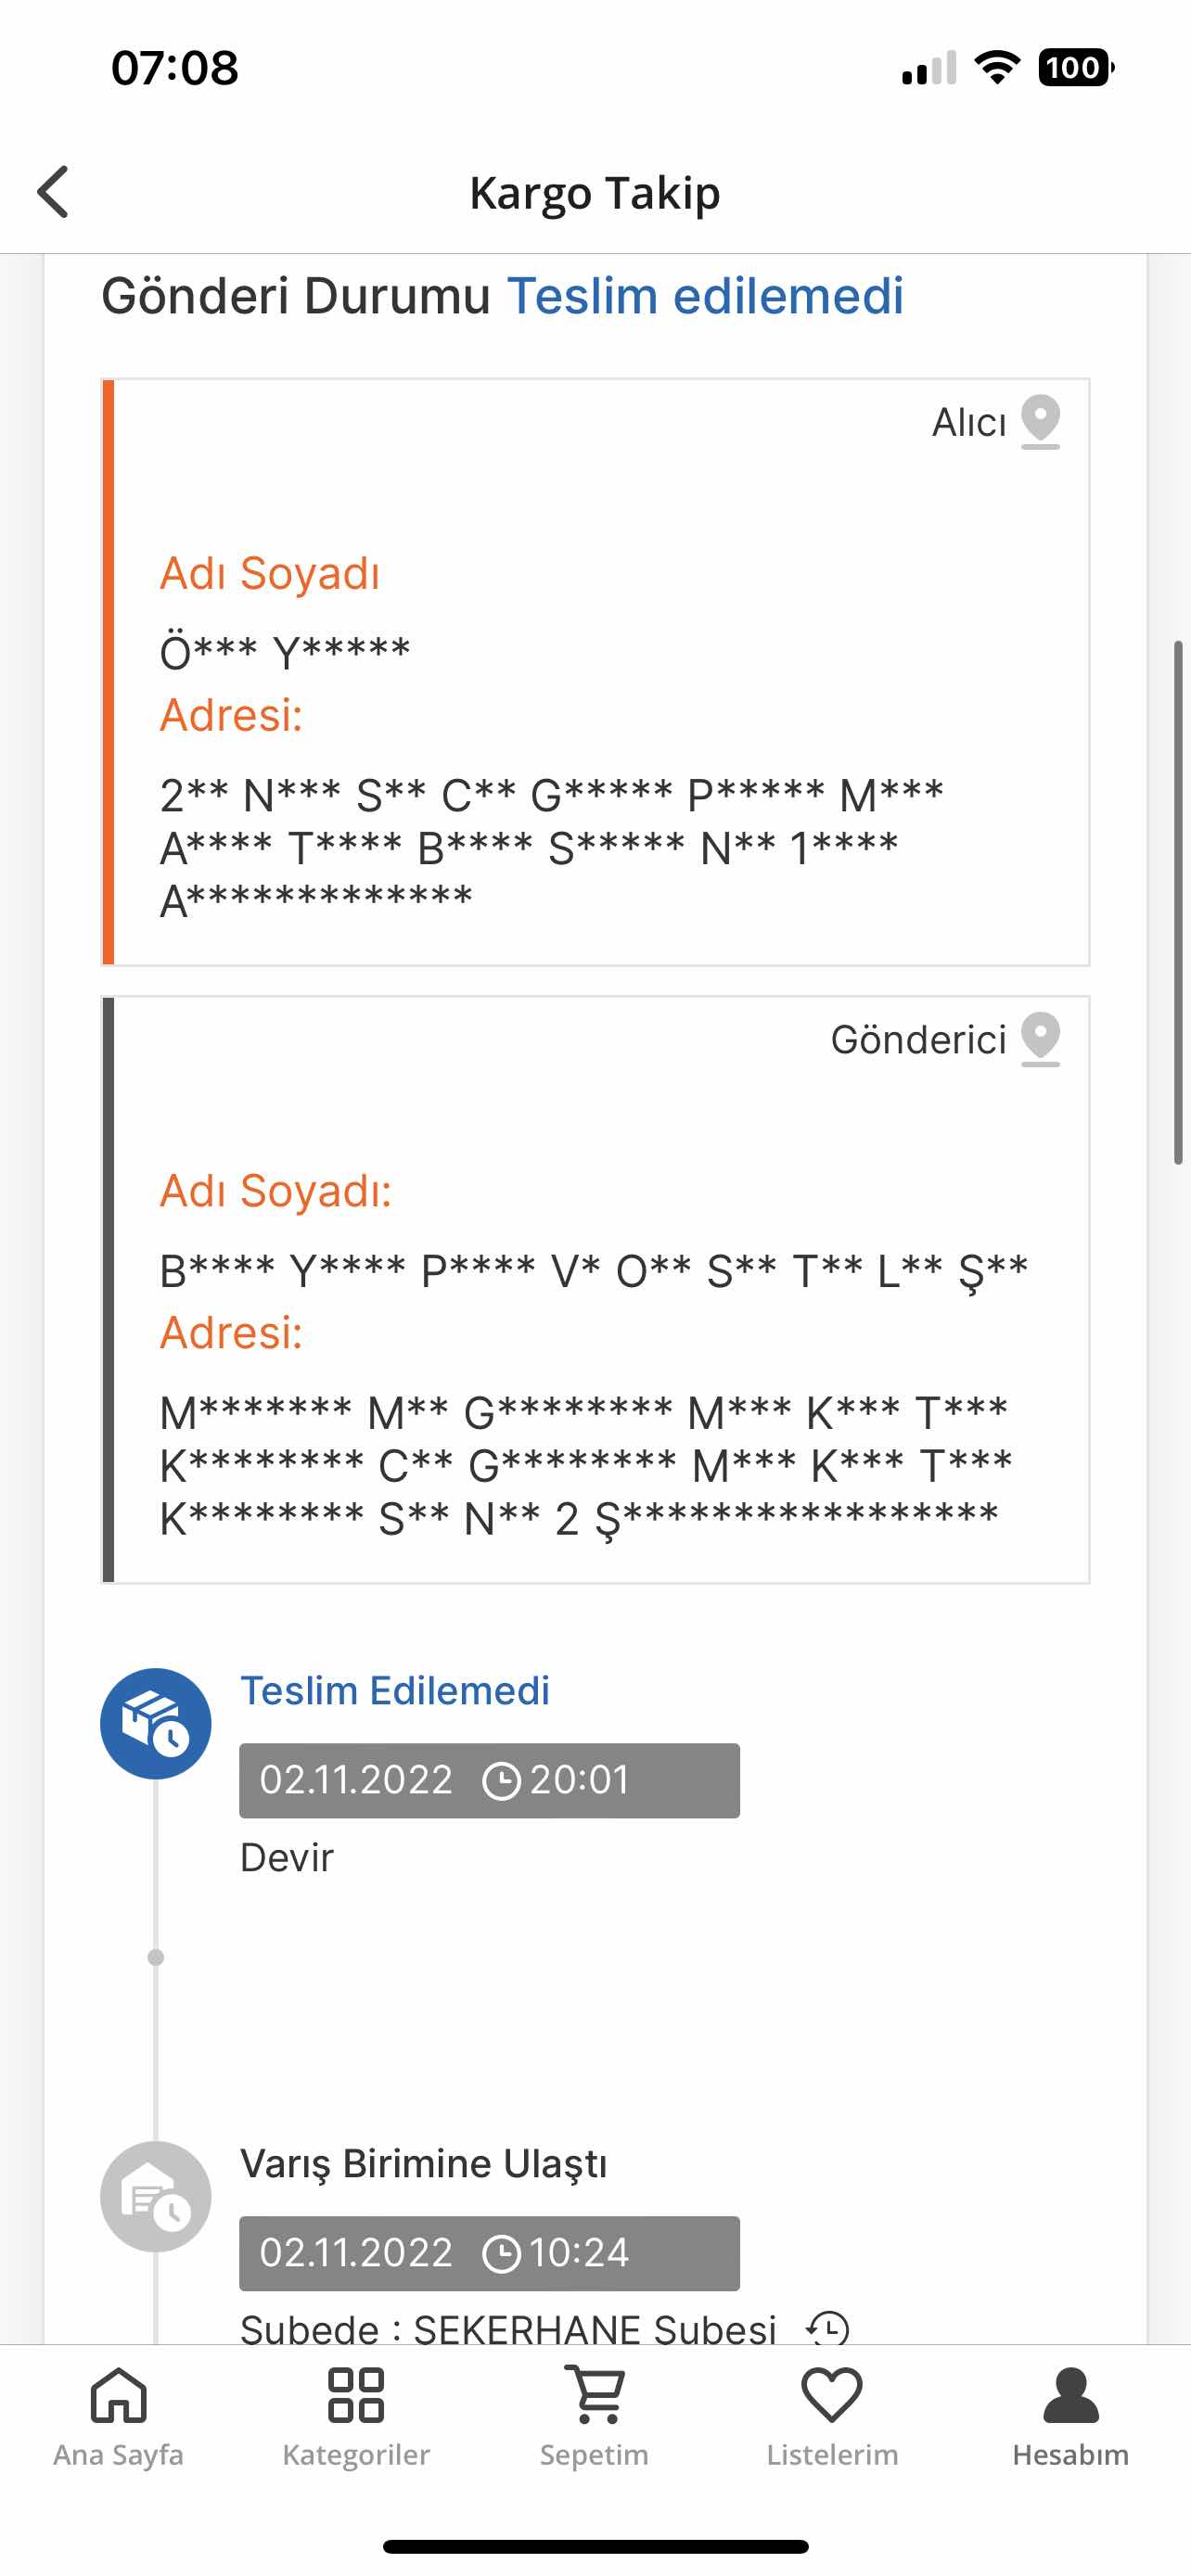Tap the recipient masked address text
The height and width of the screenshot is (2576, 1191).
[550, 847]
